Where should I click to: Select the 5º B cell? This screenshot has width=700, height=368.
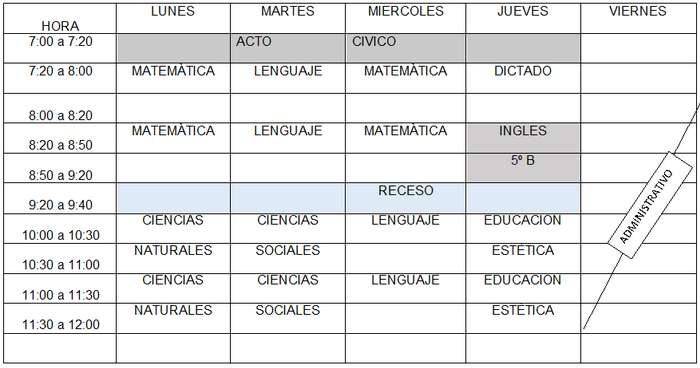523,168
